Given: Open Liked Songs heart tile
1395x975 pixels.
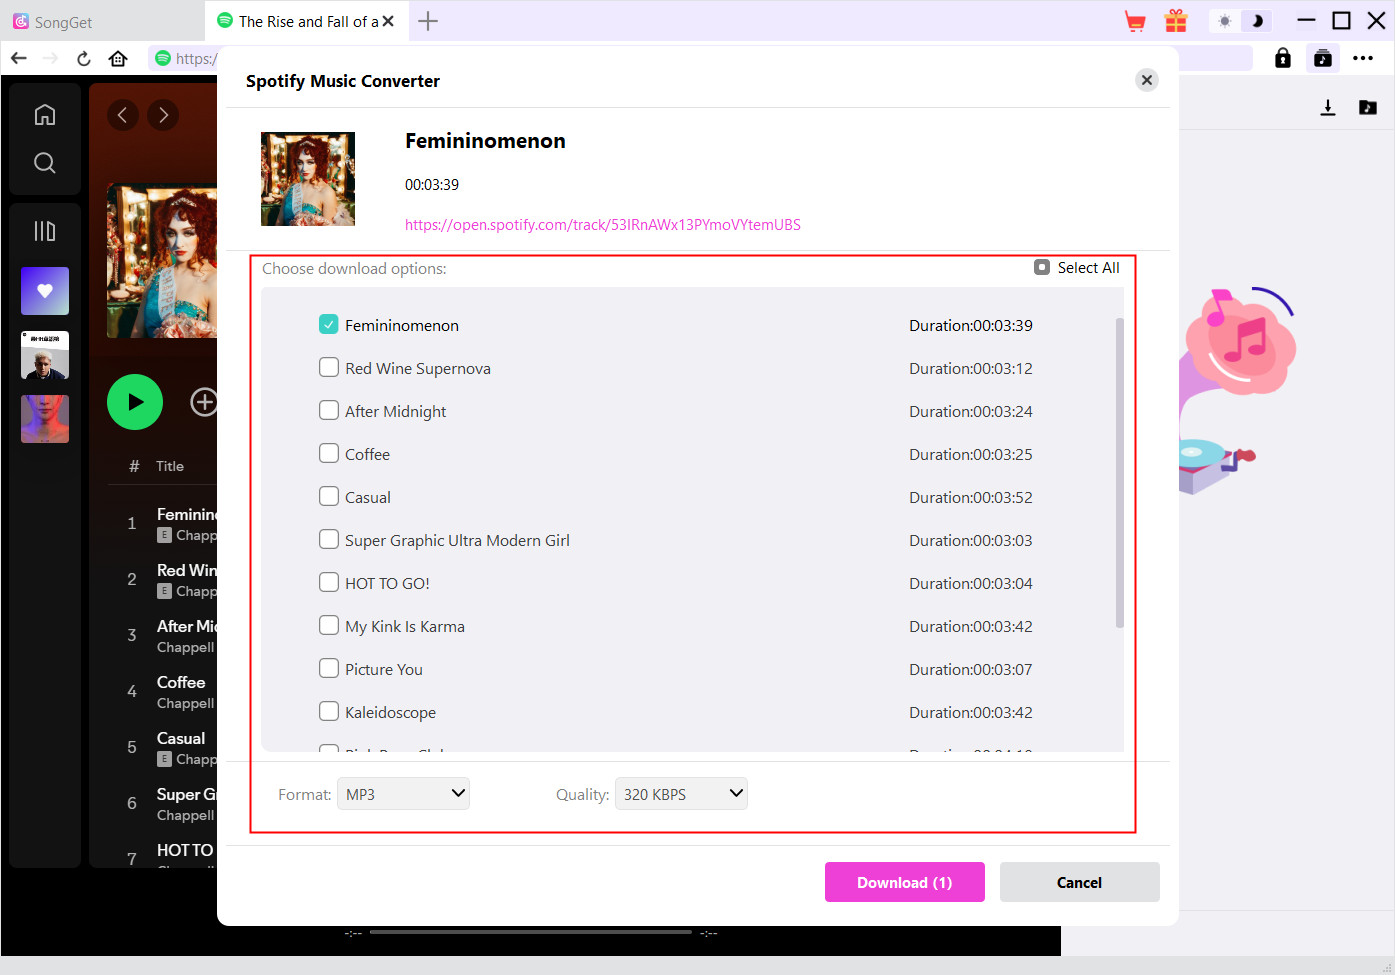Looking at the screenshot, I should [45, 291].
